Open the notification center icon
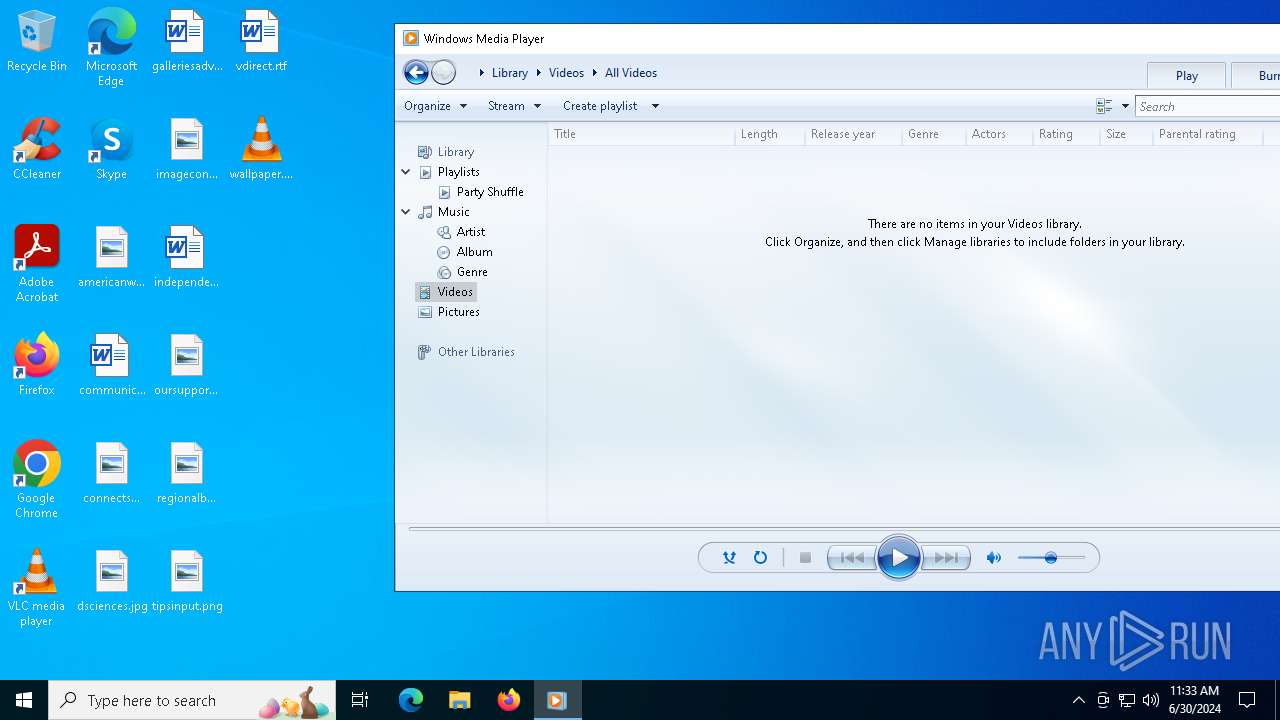The height and width of the screenshot is (720, 1280). pos(1247,700)
